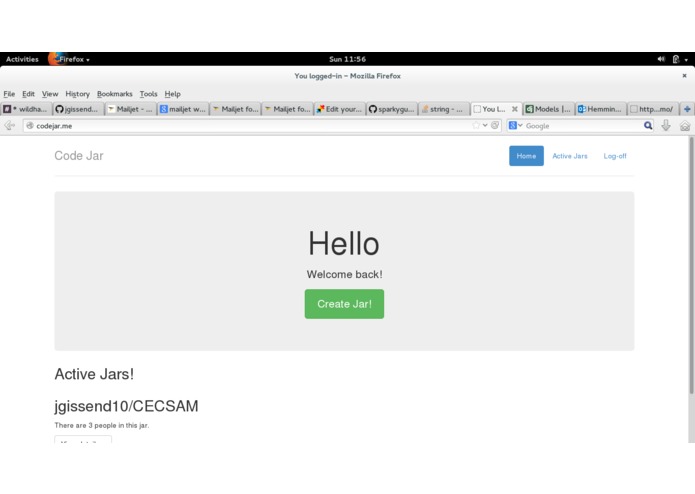Switch to the 'string - ...' tab

click(x=444, y=109)
